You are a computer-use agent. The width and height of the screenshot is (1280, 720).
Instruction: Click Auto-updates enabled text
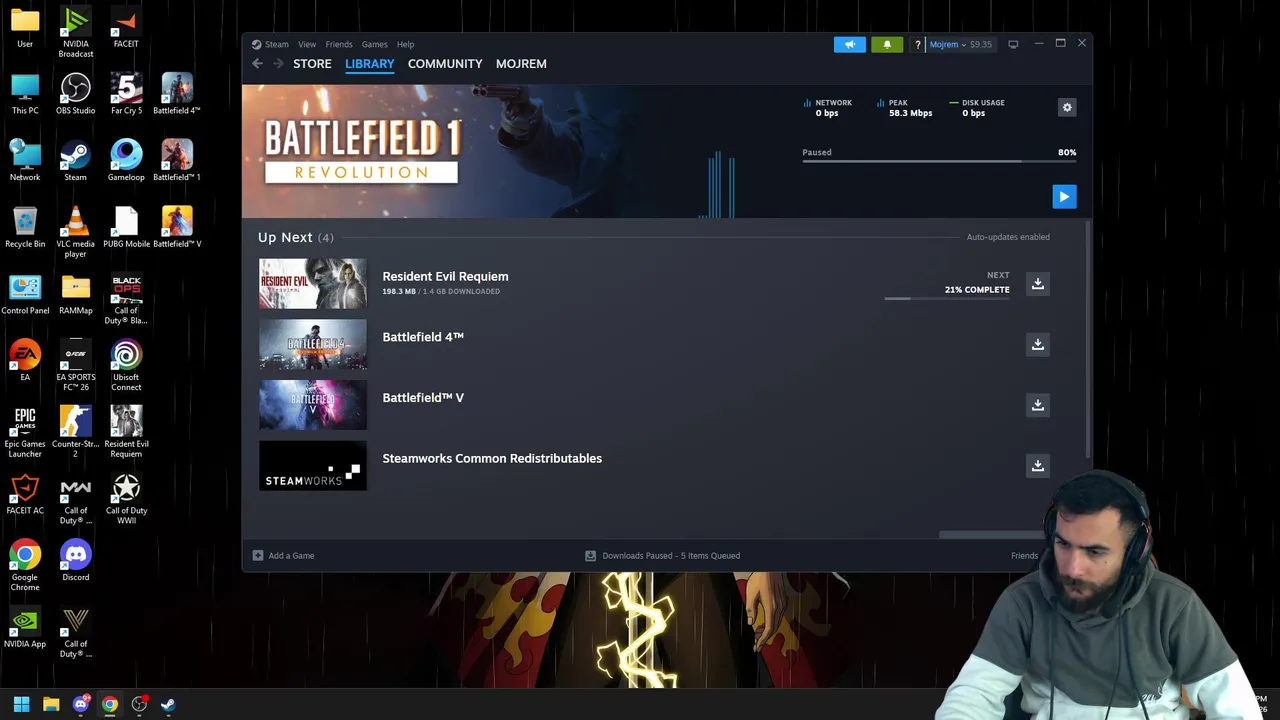click(1008, 237)
